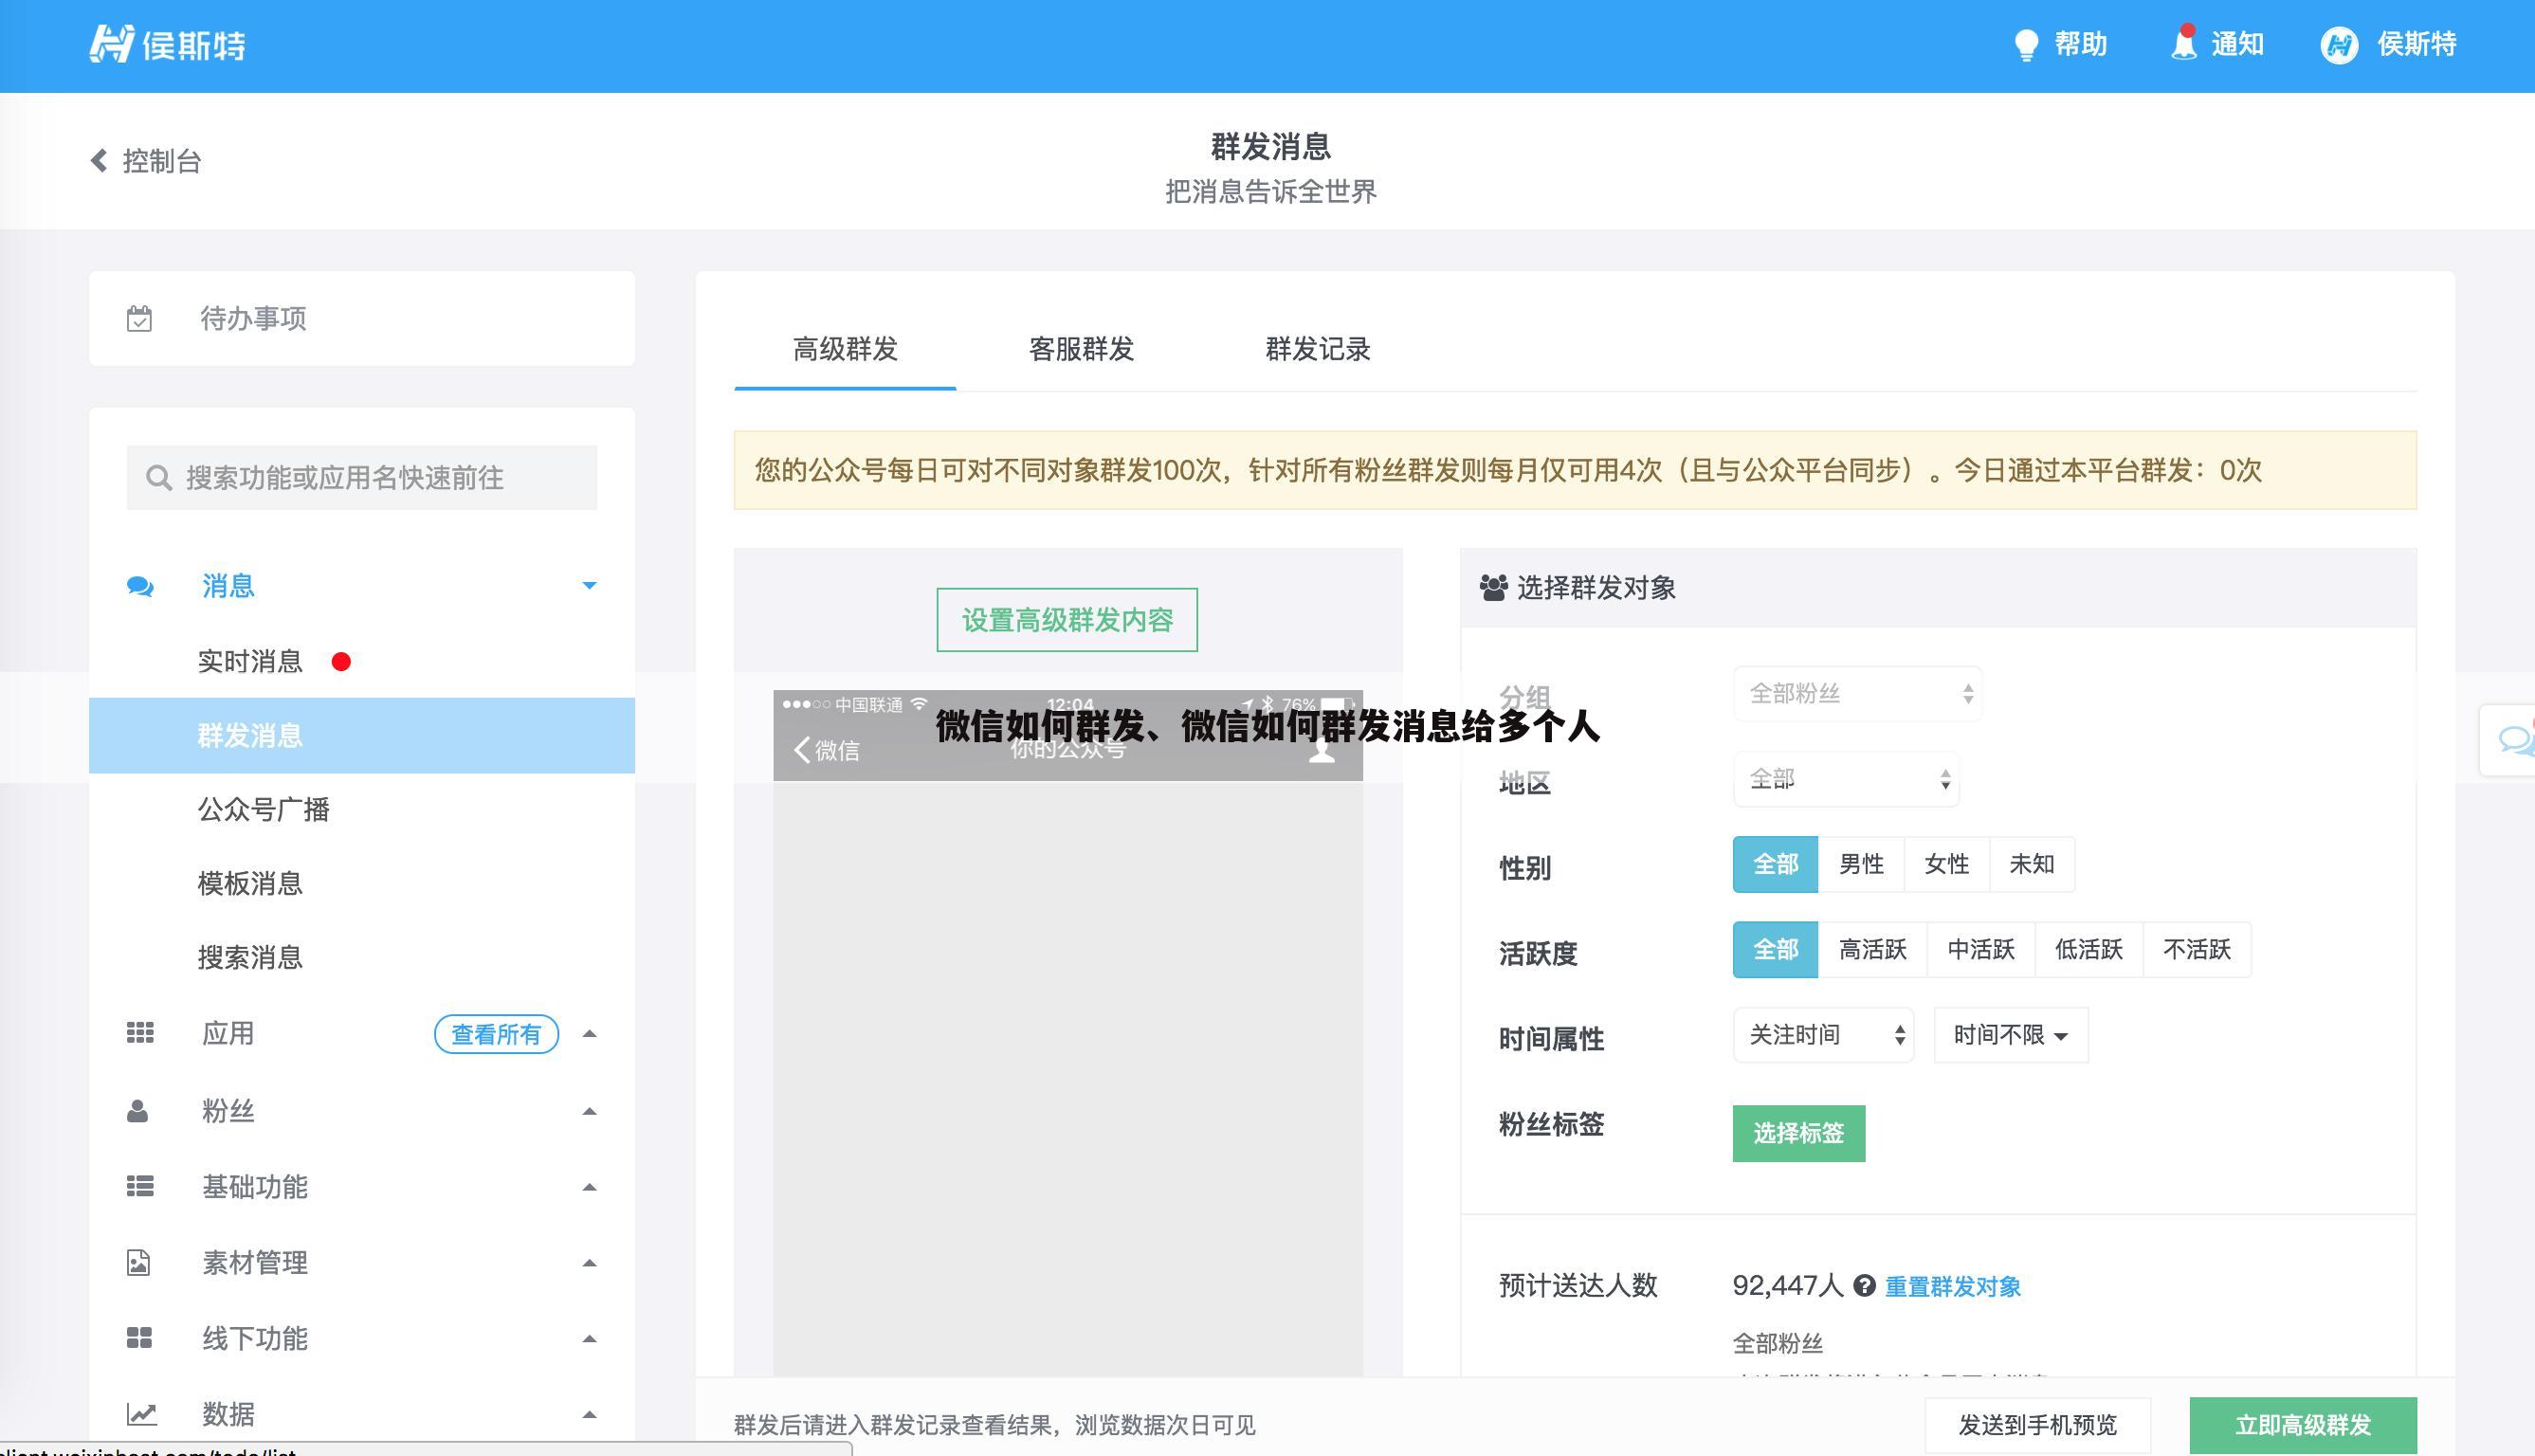Click the search magnifier icon
This screenshot has width=2535, height=1456.
pos(158,477)
